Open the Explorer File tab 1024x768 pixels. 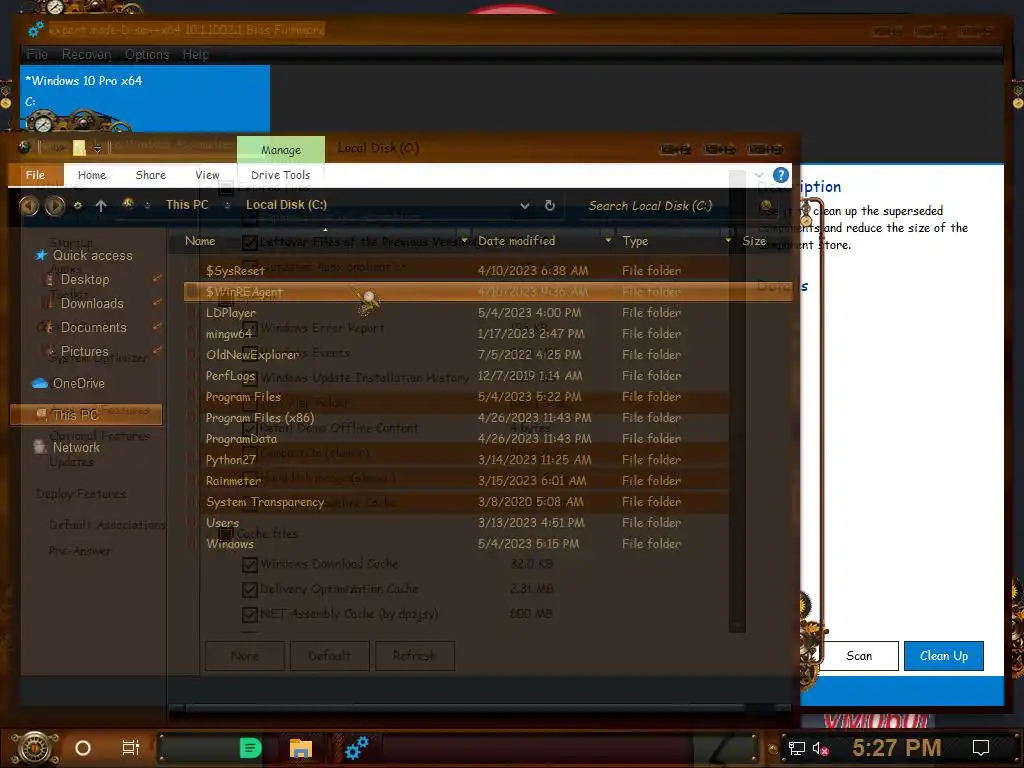point(35,175)
